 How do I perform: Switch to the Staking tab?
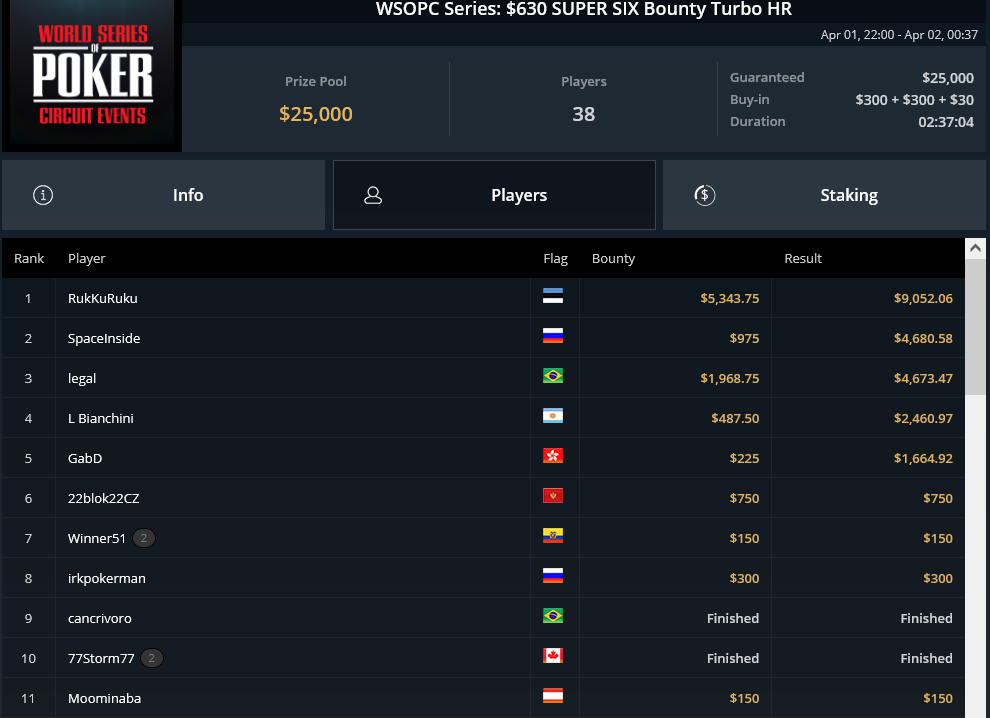(x=824, y=195)
